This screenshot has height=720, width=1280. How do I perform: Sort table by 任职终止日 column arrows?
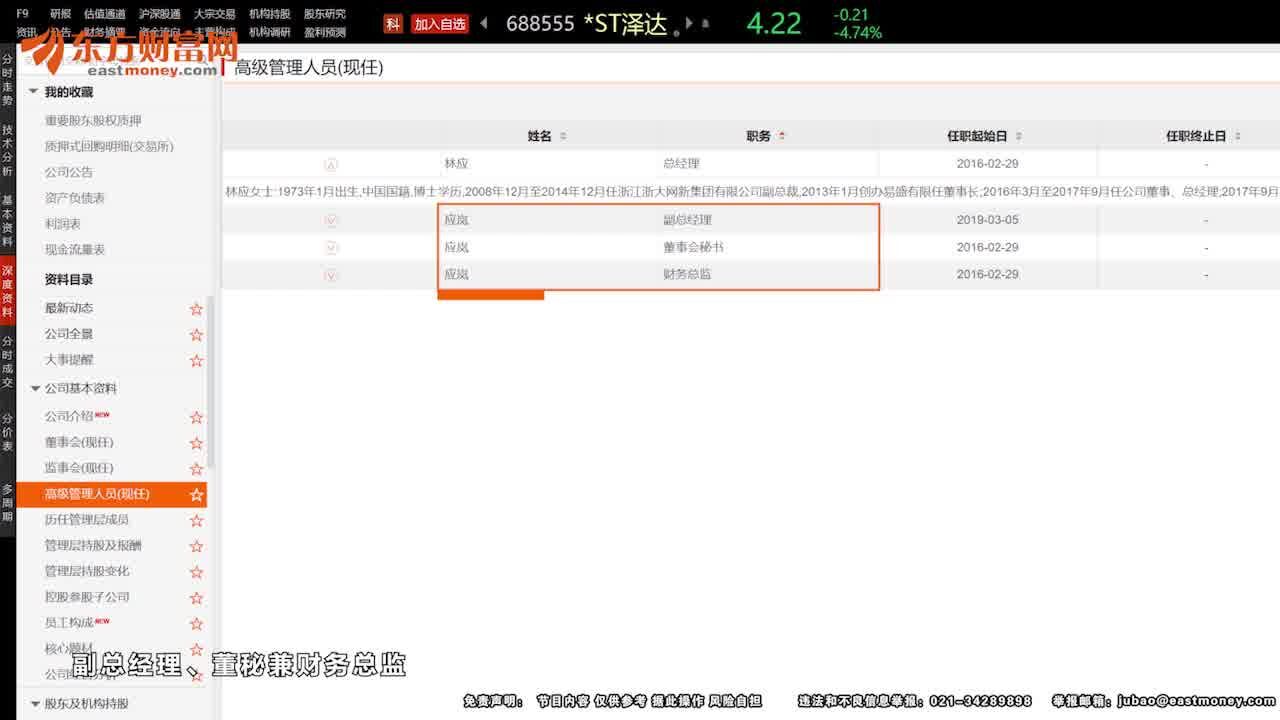pos(1237,136)
